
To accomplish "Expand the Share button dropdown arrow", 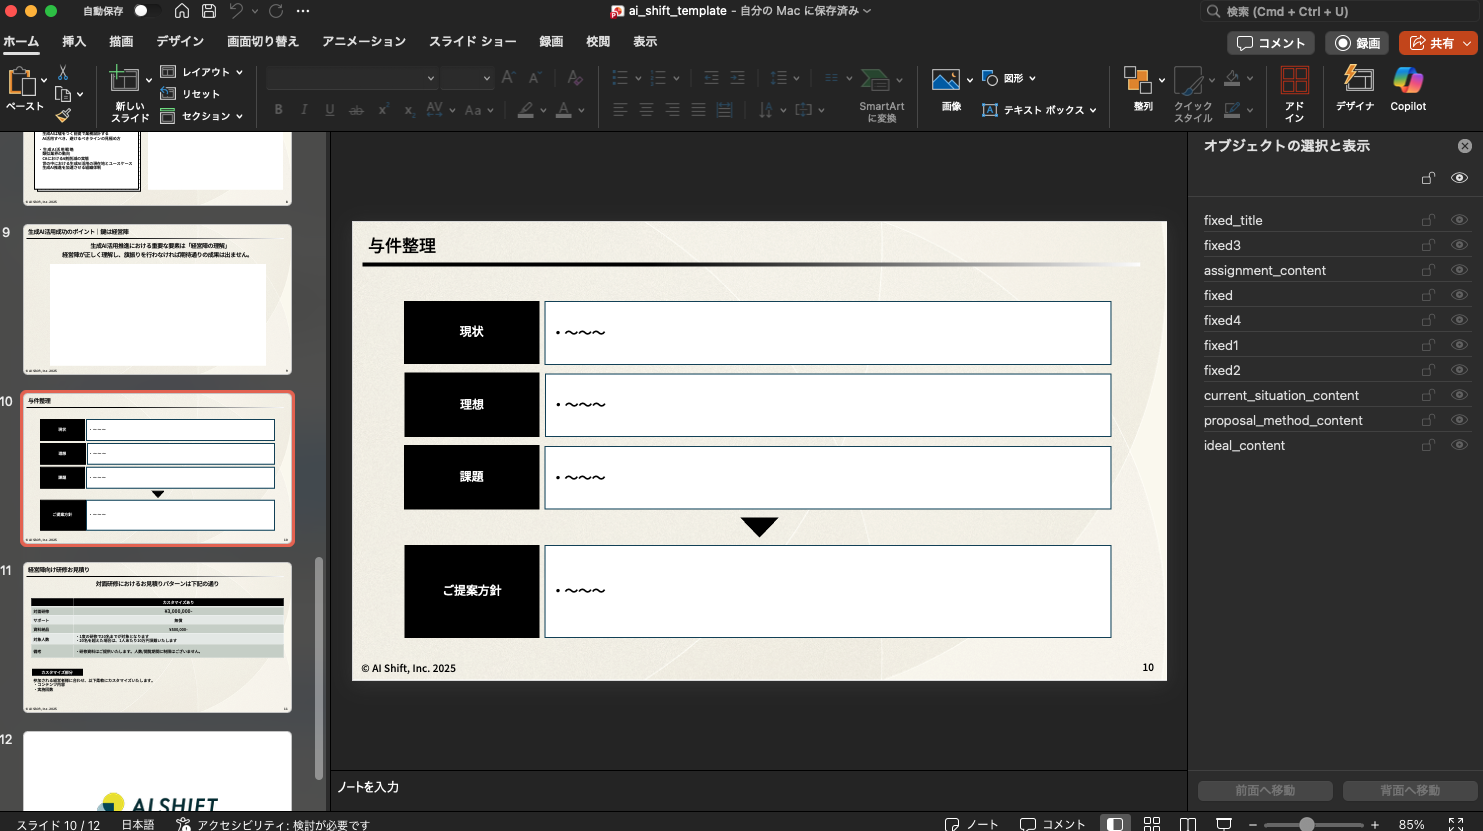I will pos(1467,43).
